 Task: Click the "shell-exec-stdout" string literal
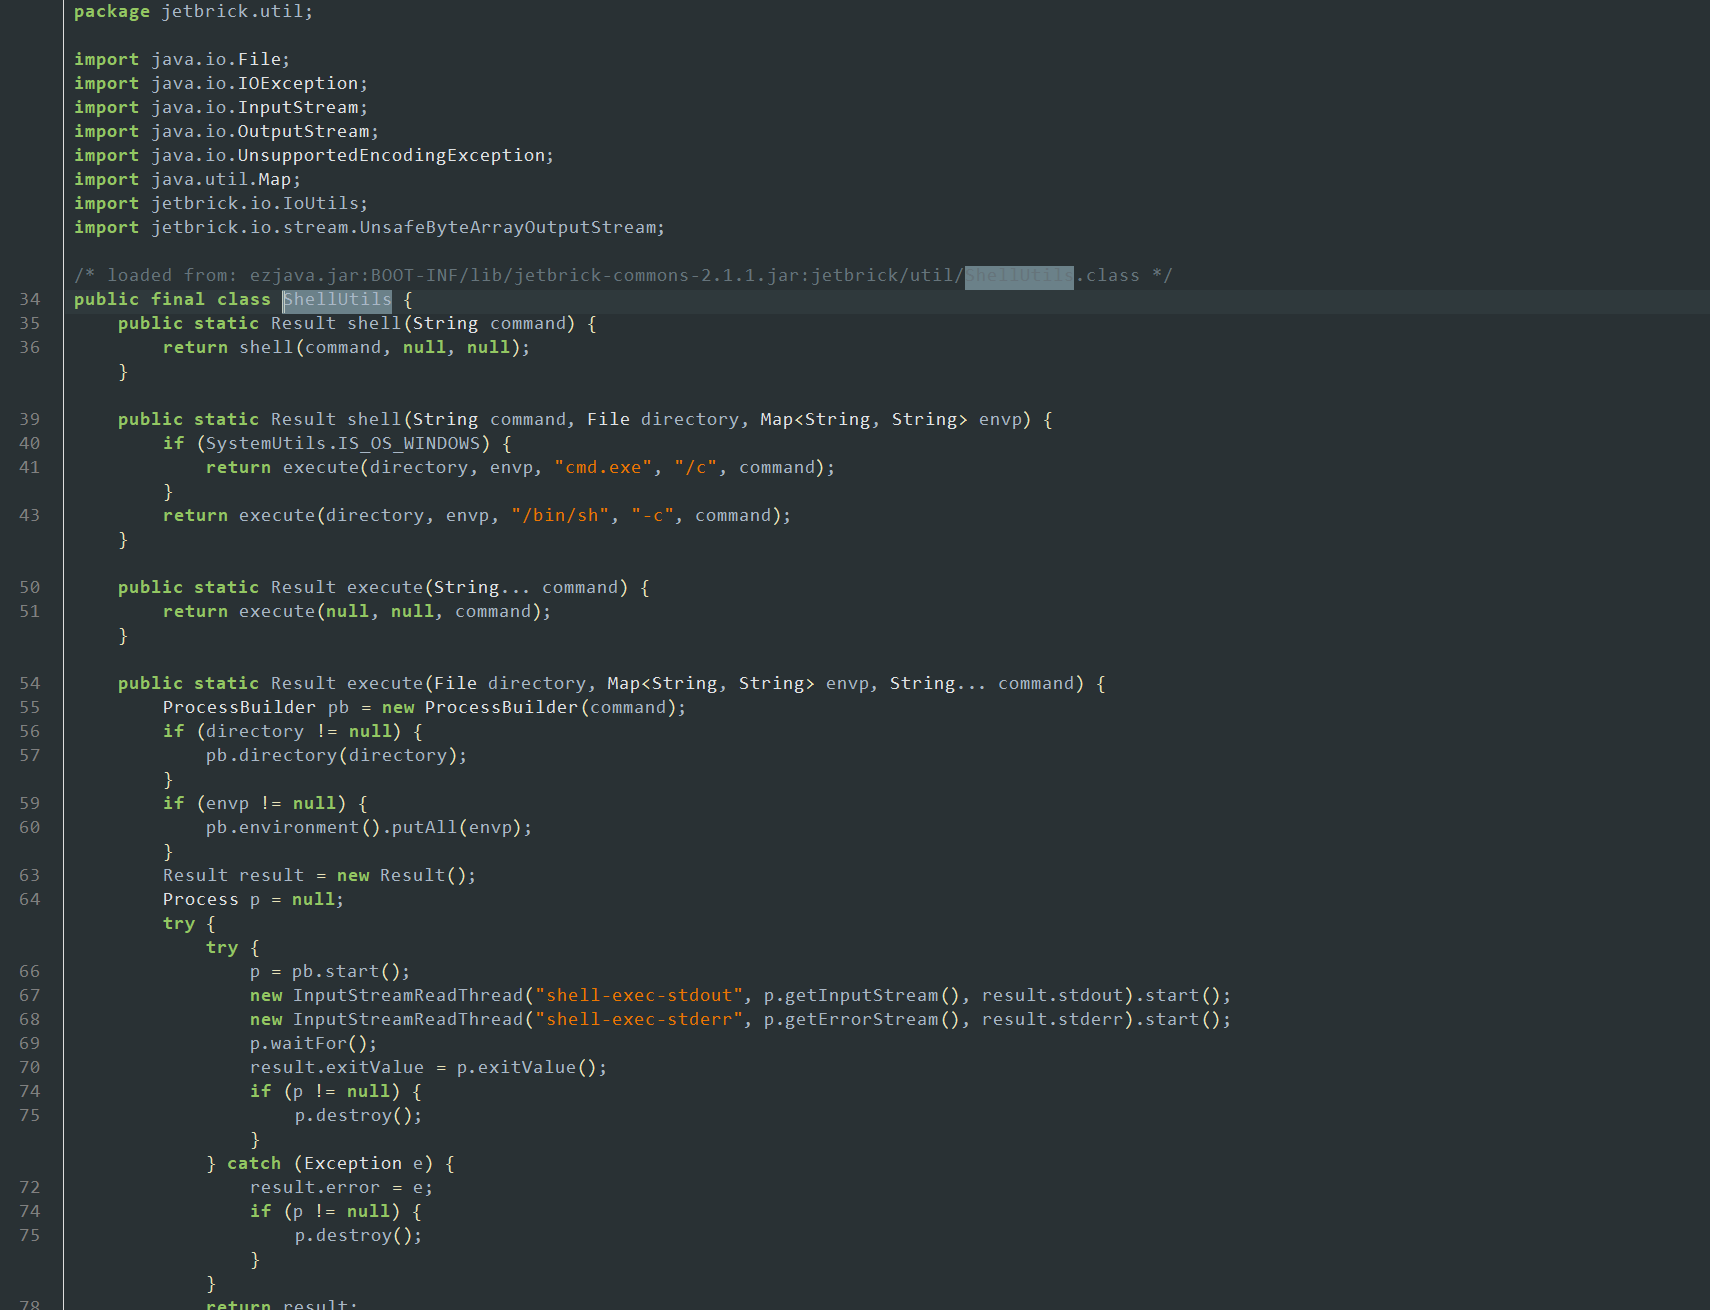[639, 995]
